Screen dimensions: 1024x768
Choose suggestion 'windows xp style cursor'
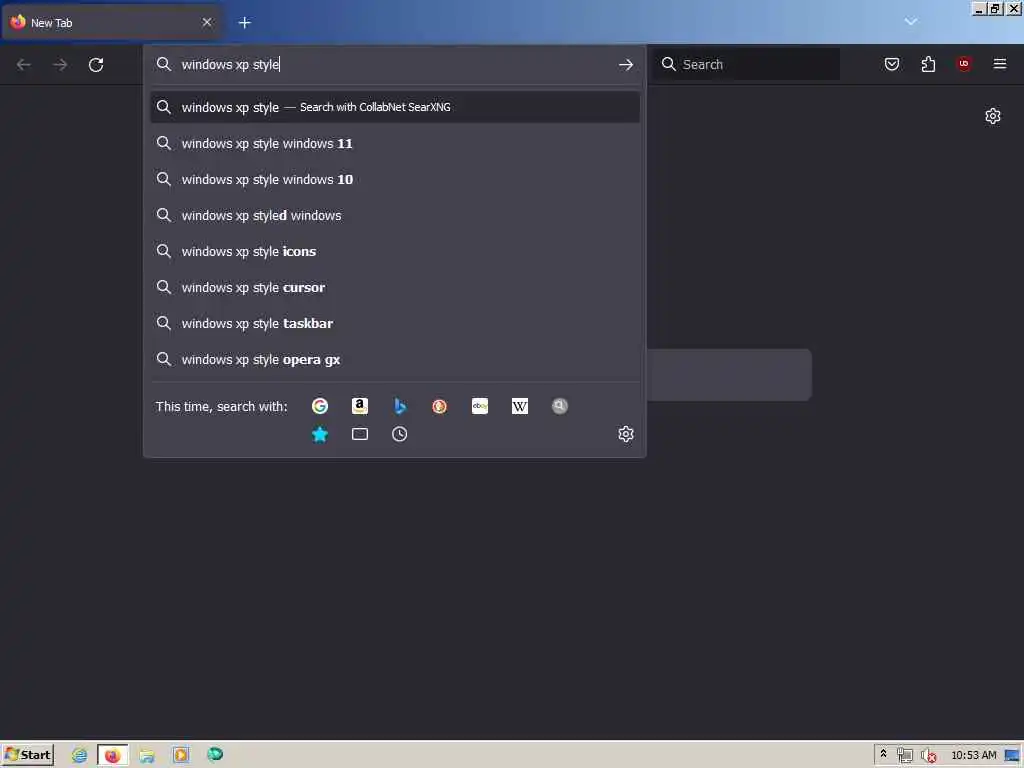[x=394, y=287]
